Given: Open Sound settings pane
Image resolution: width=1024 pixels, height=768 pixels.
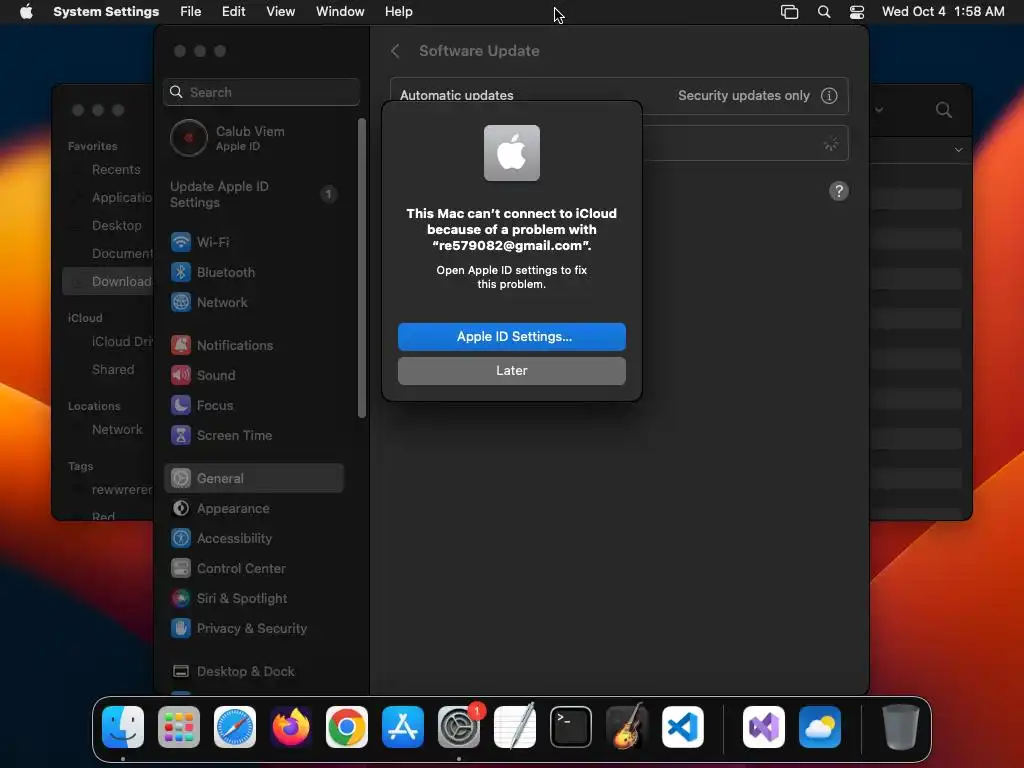Looking at the screenshot, I should coord(253,376).
